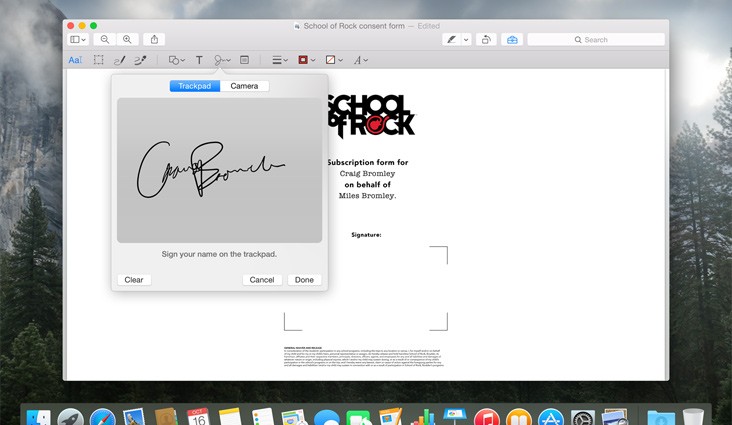Click Done to save the signature

304,280
